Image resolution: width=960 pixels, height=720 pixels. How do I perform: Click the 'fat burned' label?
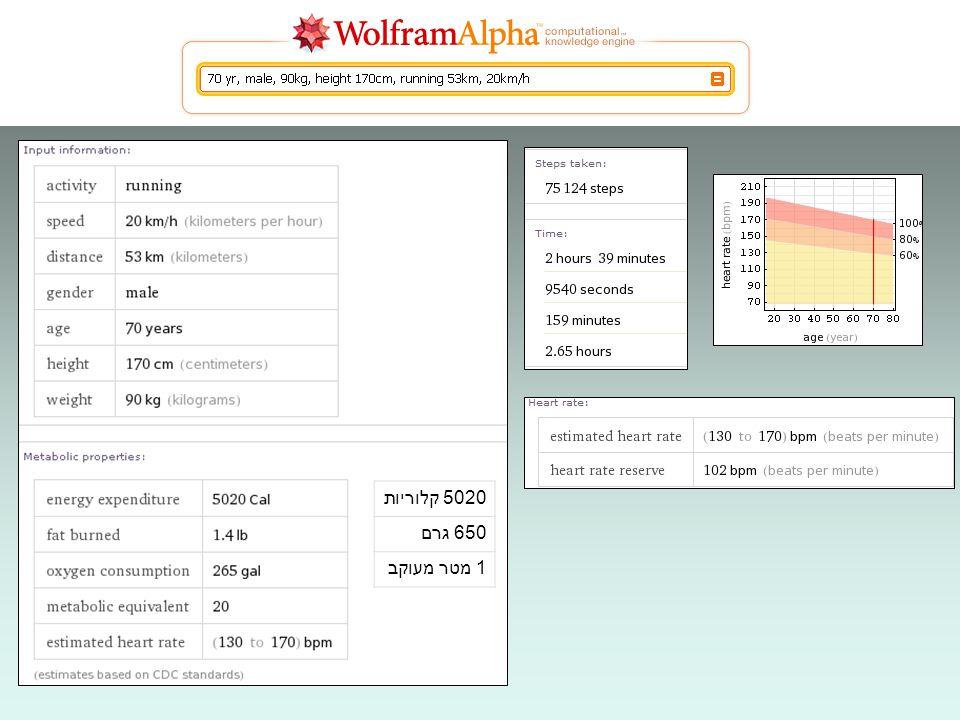[83, 535]
